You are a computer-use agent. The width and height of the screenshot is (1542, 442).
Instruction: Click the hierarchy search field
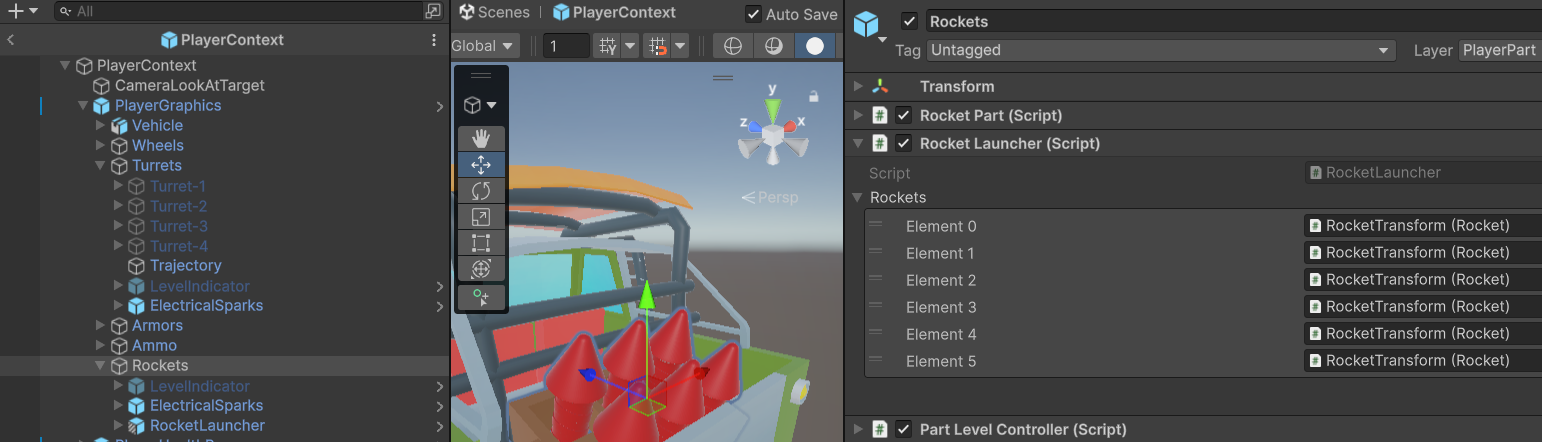click(x=240, y=11)
